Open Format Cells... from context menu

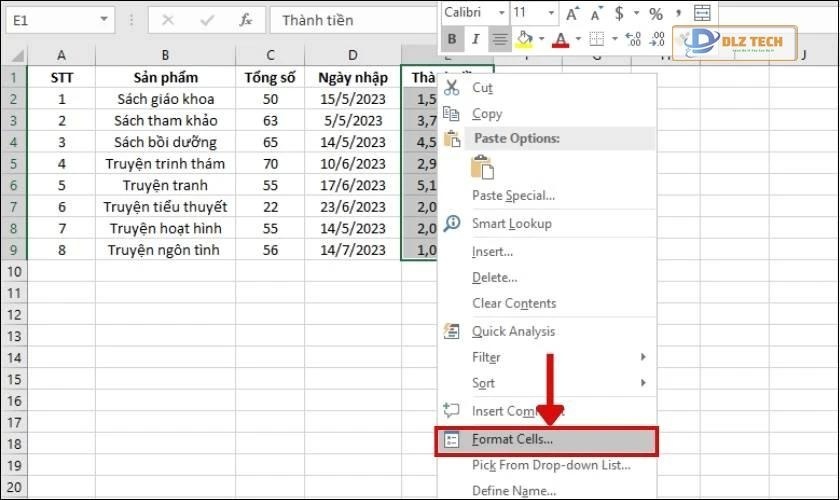coord(546,441)
